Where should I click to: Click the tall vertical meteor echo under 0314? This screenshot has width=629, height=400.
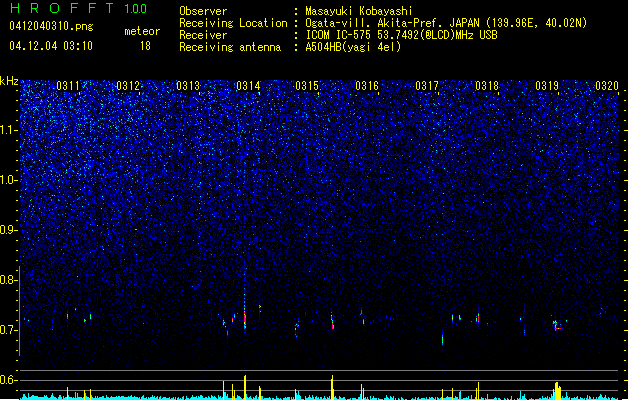click(x=245, y=301)
